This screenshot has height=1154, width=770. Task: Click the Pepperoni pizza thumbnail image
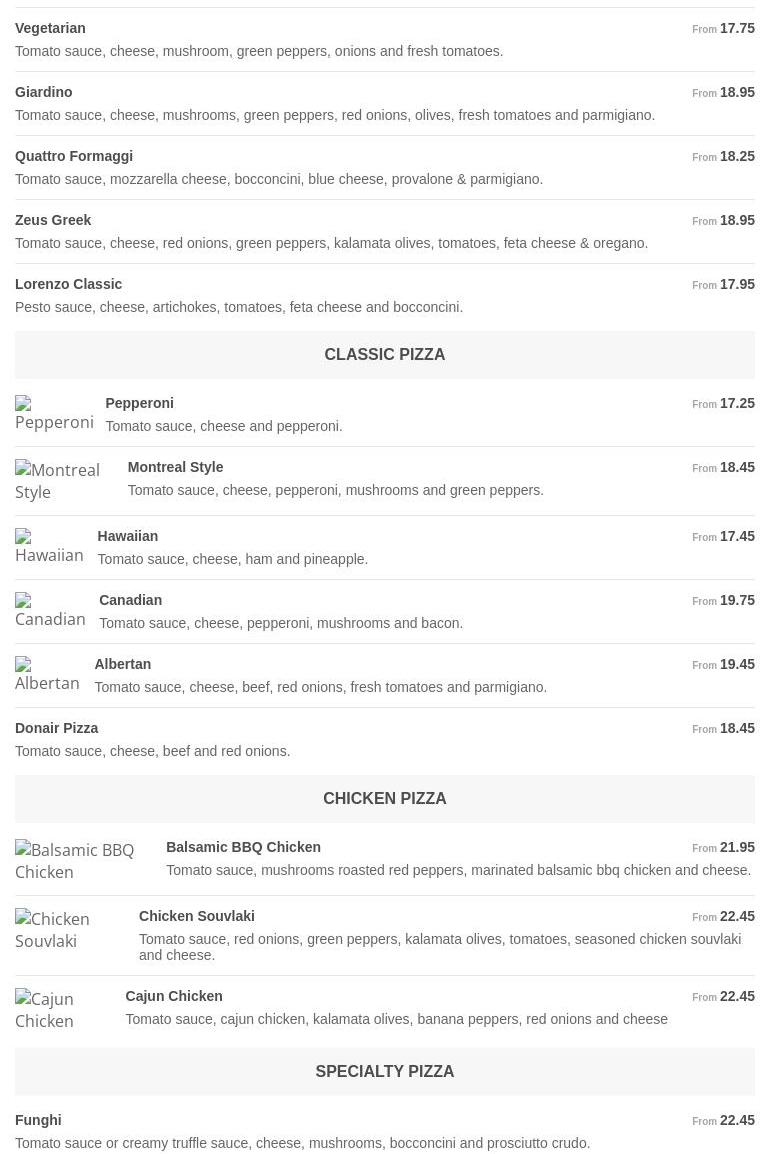54,413
